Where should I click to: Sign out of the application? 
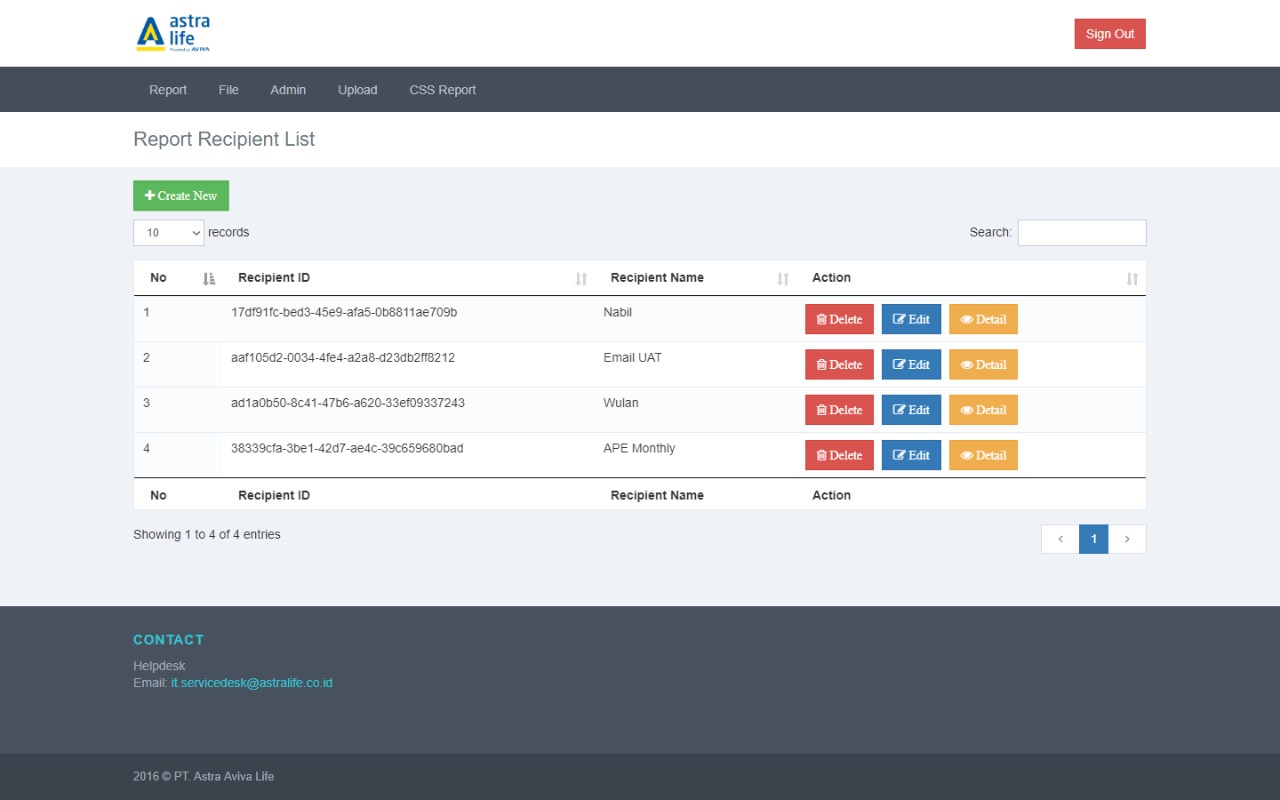(1110, 34)
